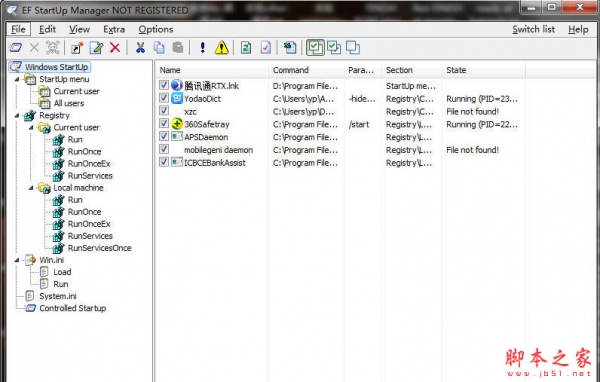
Task: Sort by the State column header
Action: click(484, 70)
